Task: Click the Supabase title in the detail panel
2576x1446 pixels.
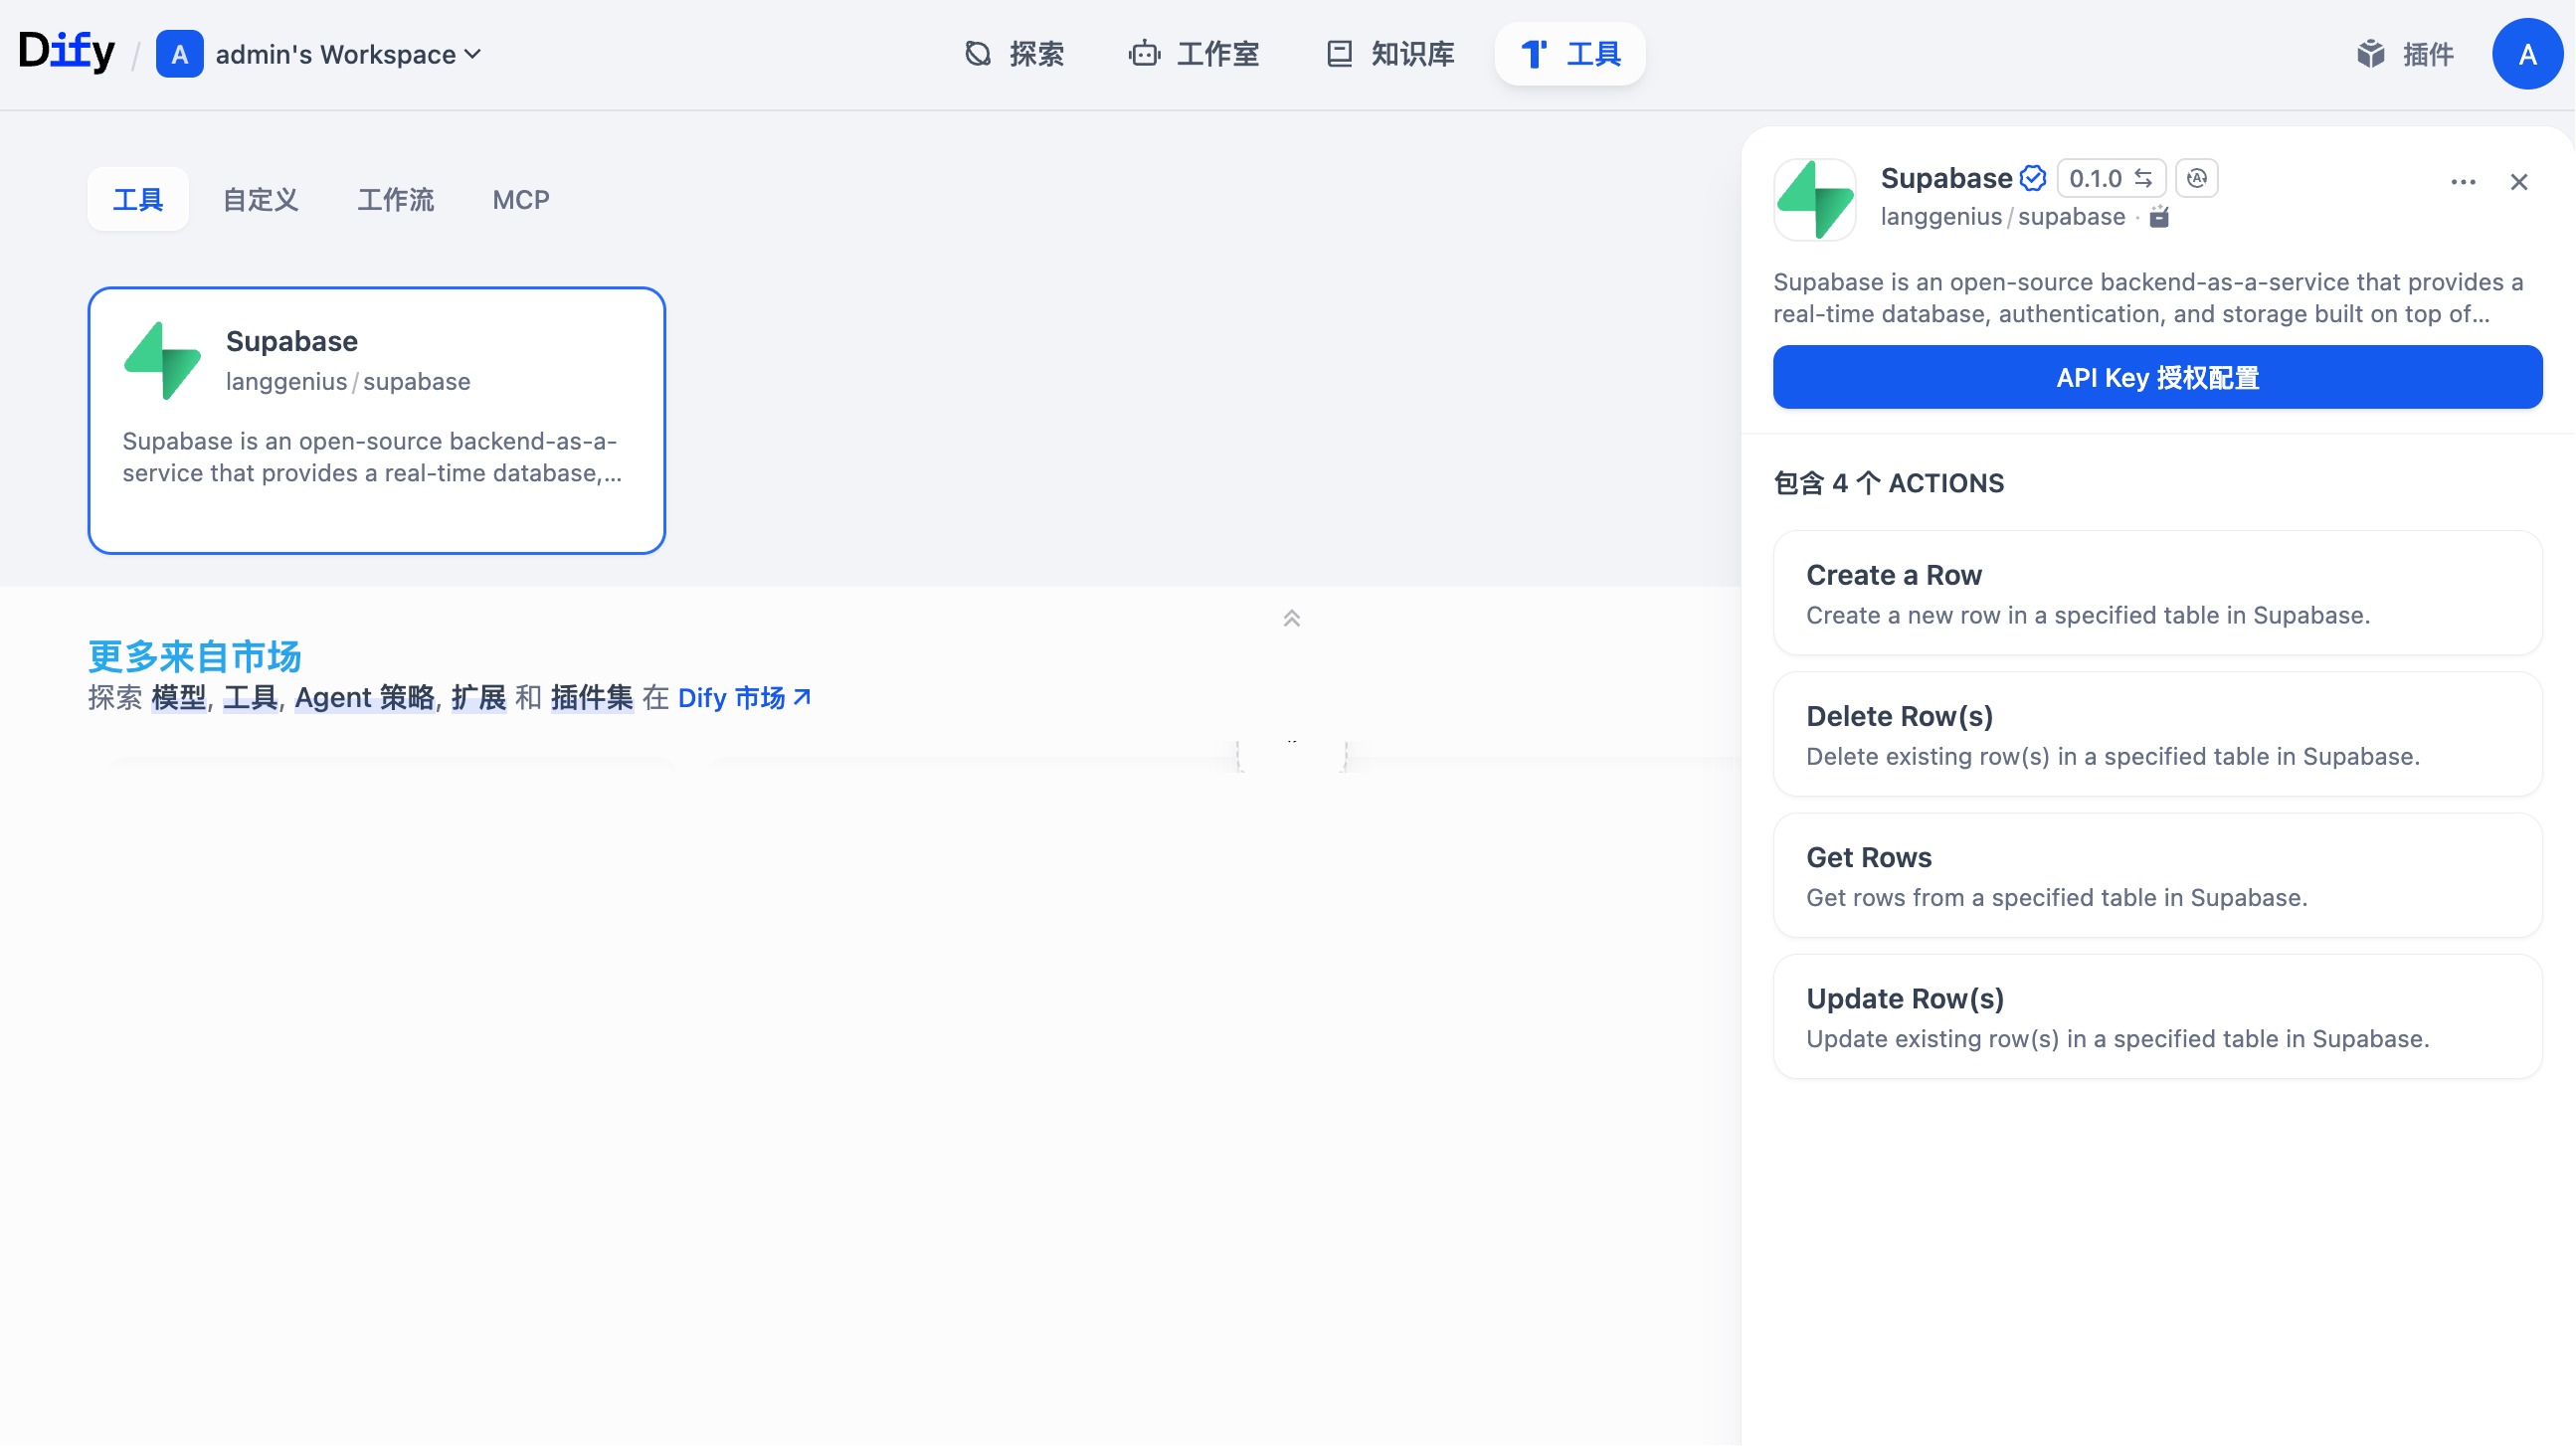Action: click(1946, 178)
